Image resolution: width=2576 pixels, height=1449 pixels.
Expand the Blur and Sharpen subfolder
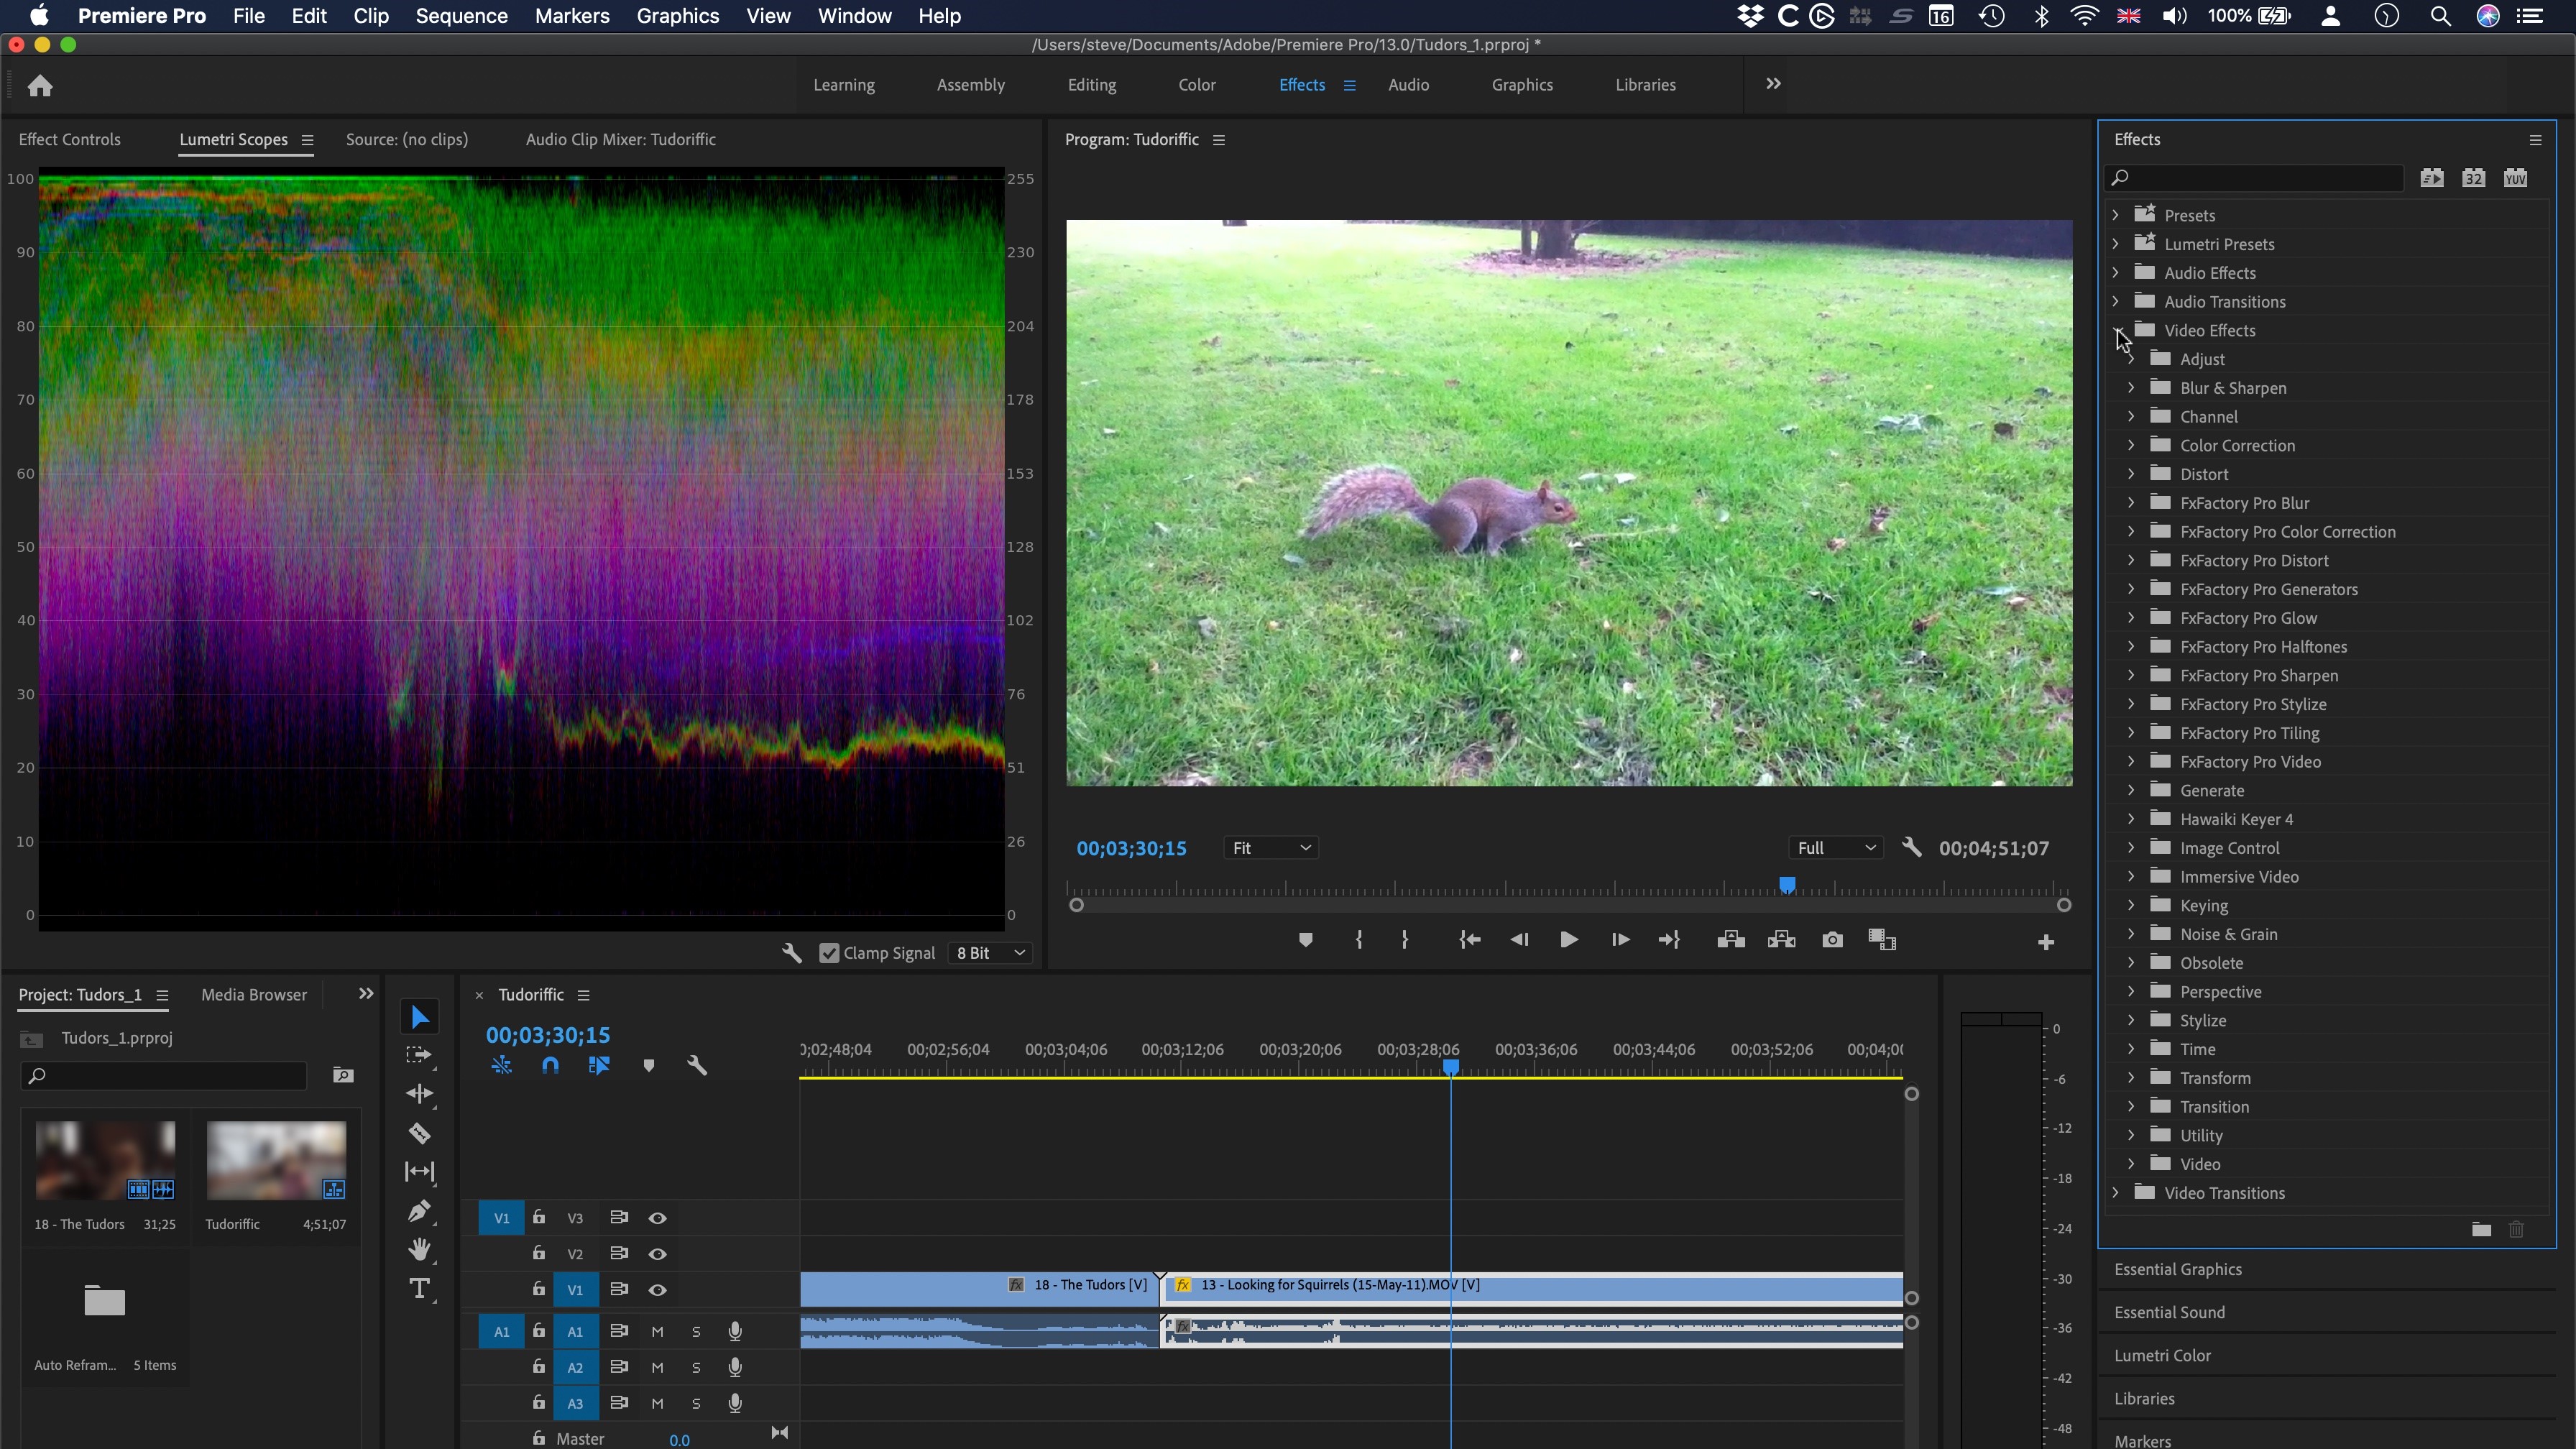[x=2132, y=387]
